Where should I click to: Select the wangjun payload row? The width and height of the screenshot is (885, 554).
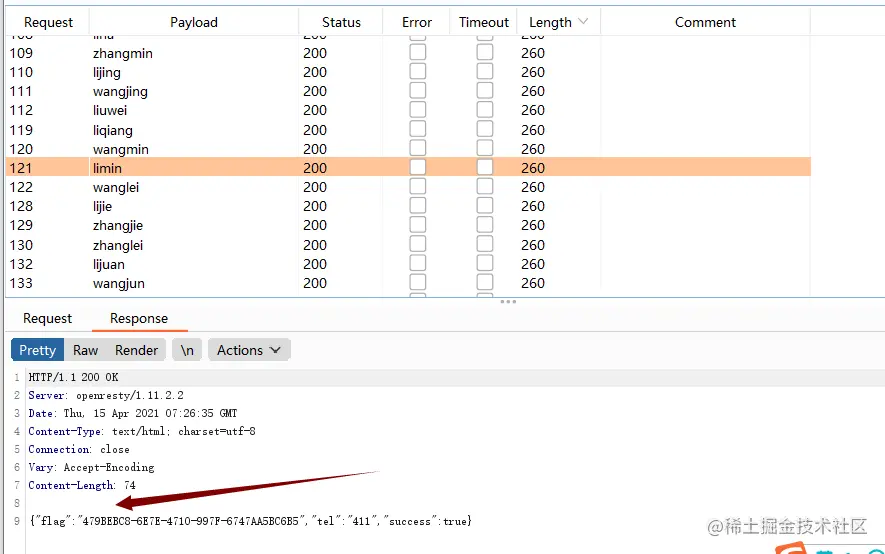coord(408,283)
